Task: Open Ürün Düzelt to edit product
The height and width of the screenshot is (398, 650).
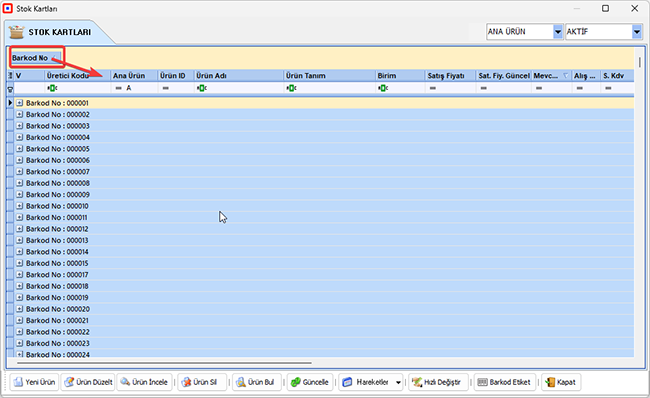Action: click(88, 382)
